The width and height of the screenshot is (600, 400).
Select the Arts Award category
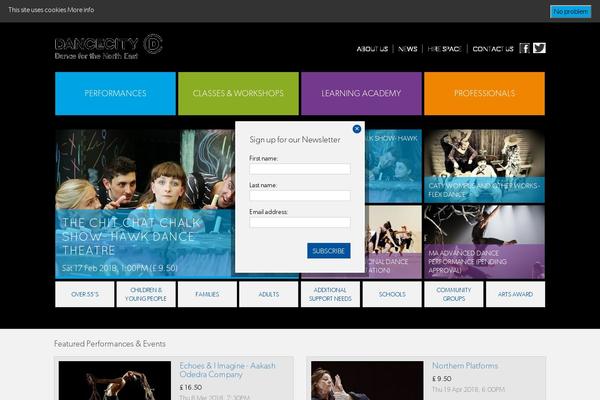click(x=515, y=294)
